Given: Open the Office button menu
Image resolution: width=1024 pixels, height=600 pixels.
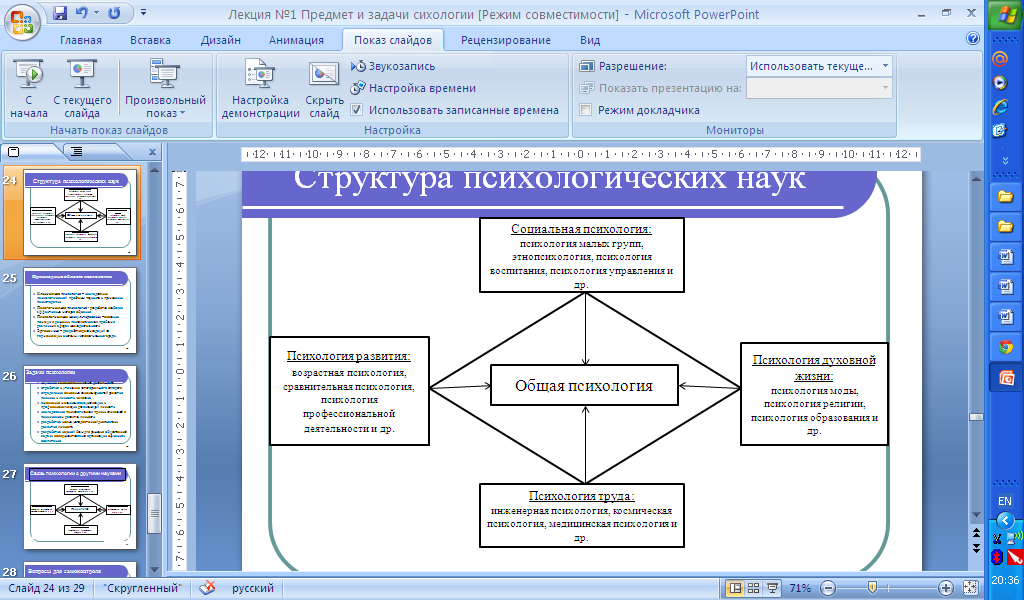Looking at the screenshot, I should pyautogui.click(x=22, y=20).
